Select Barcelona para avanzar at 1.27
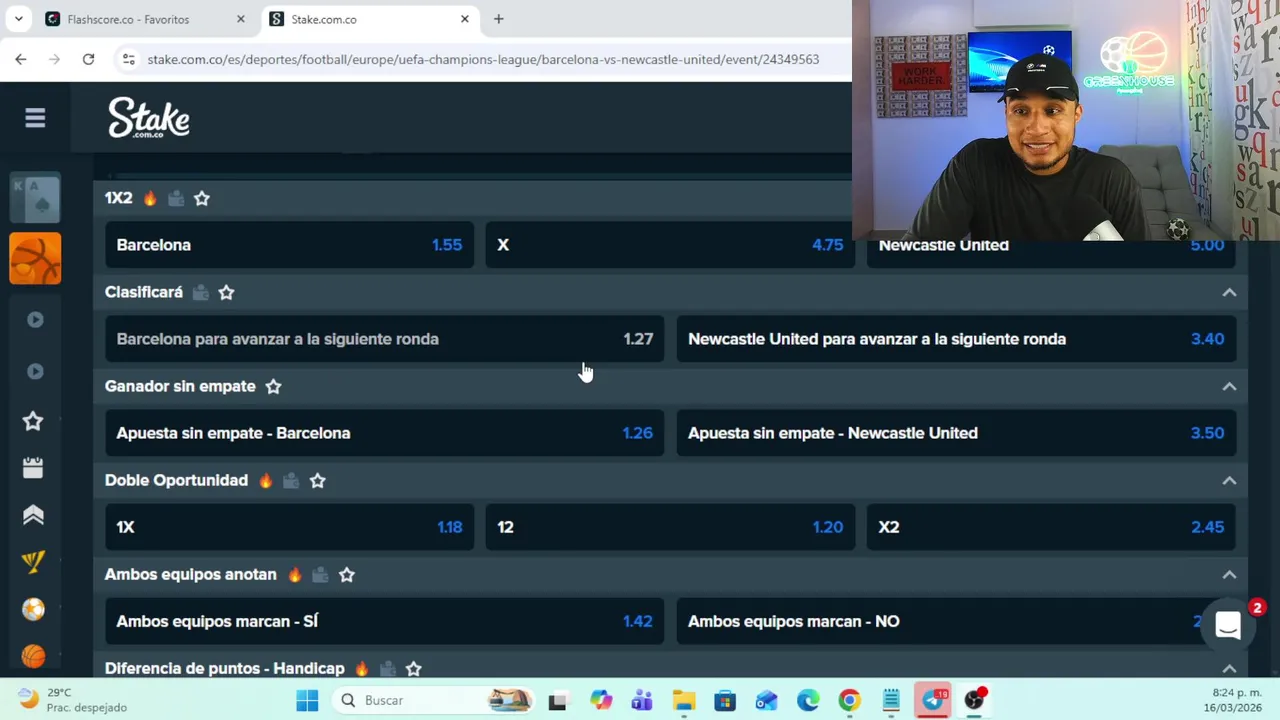The image size is (1280, 720). pyautogui.click(x=385, y=339)
